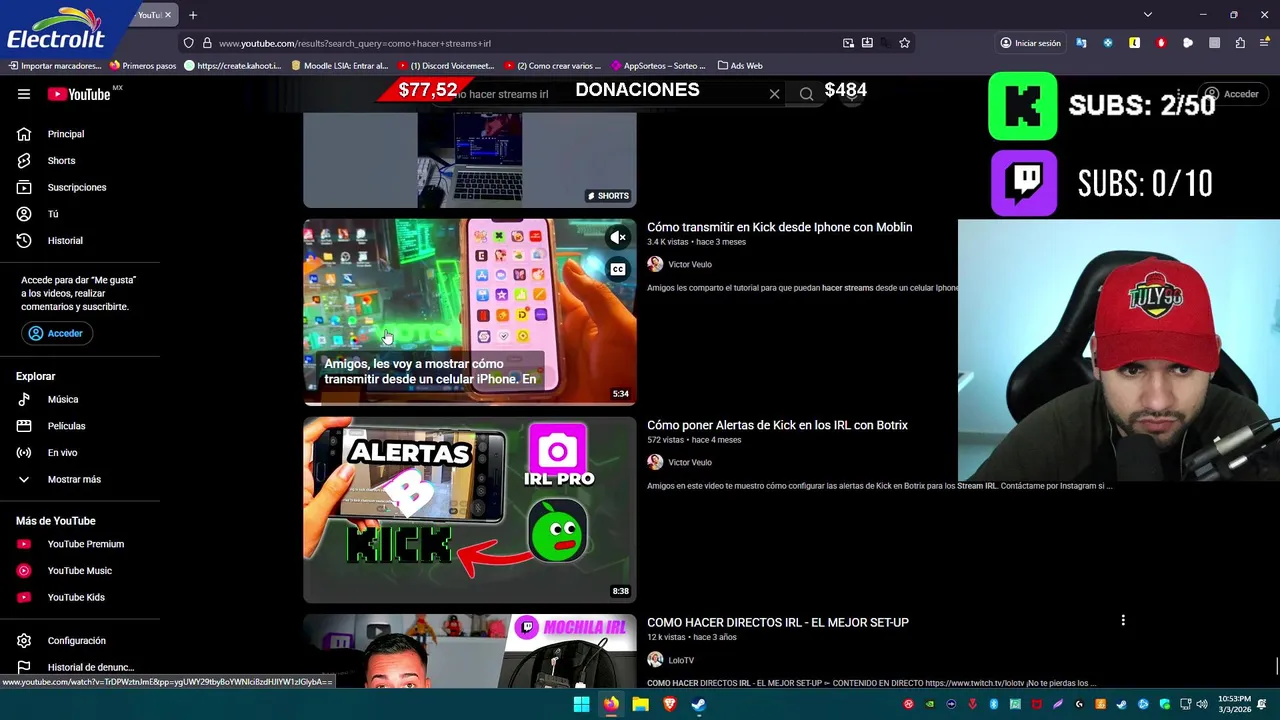Open three-dot menu for LoloTV video
The width and height of the screenshot is (1280, 720).
point(1123,621)
